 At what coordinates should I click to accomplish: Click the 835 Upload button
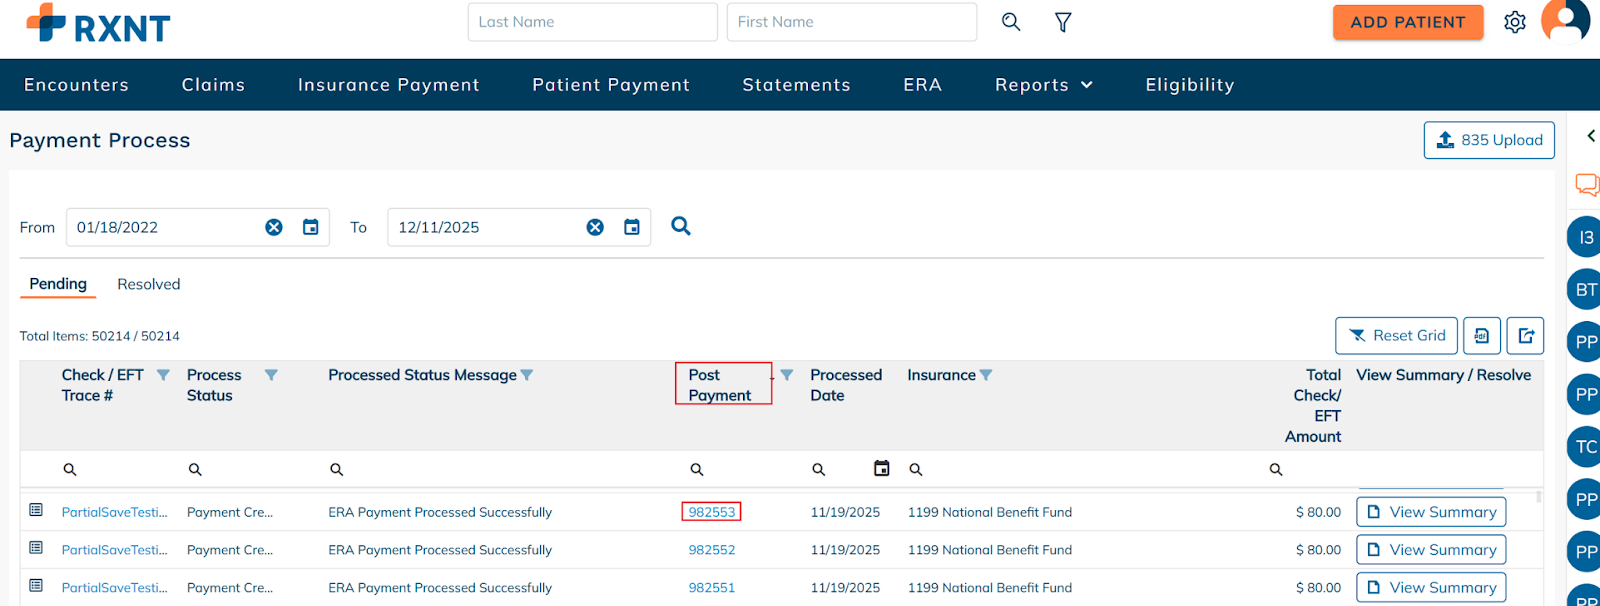tap(1489, 140)
